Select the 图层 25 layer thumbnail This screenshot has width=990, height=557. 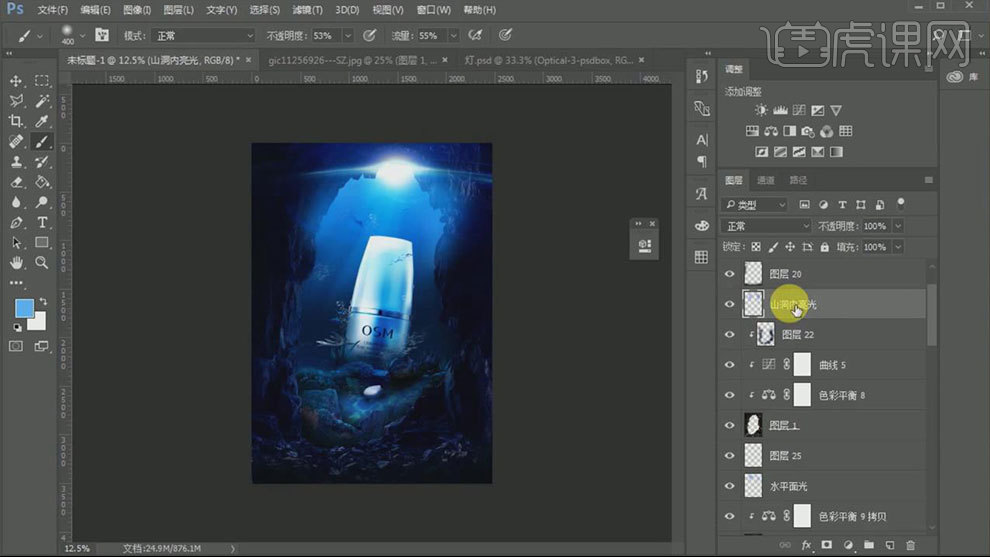click(753, 456)
